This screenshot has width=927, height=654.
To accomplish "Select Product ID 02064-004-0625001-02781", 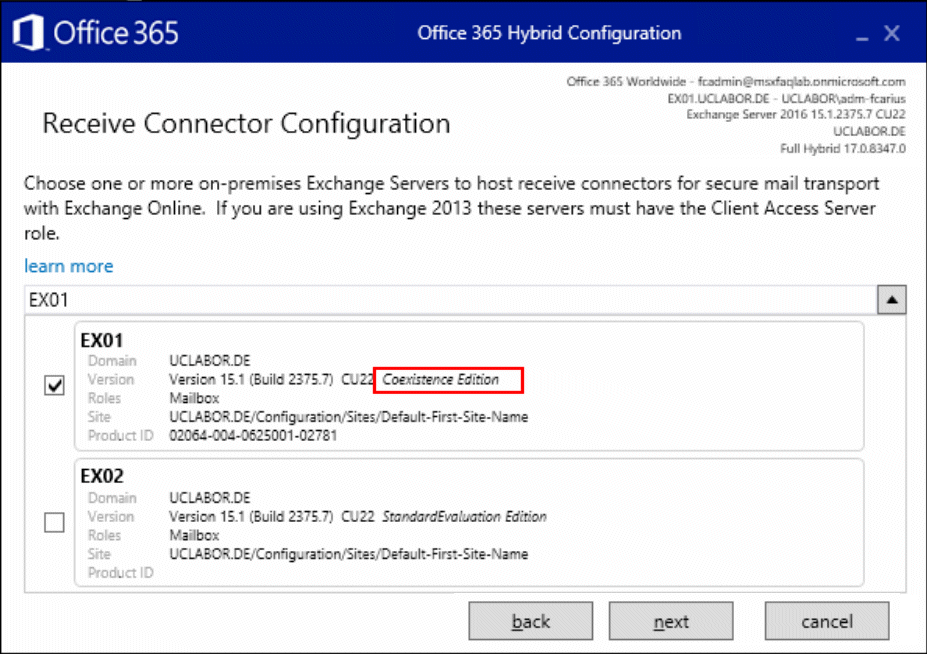I will pyautogui.click(x=253, y=436).
